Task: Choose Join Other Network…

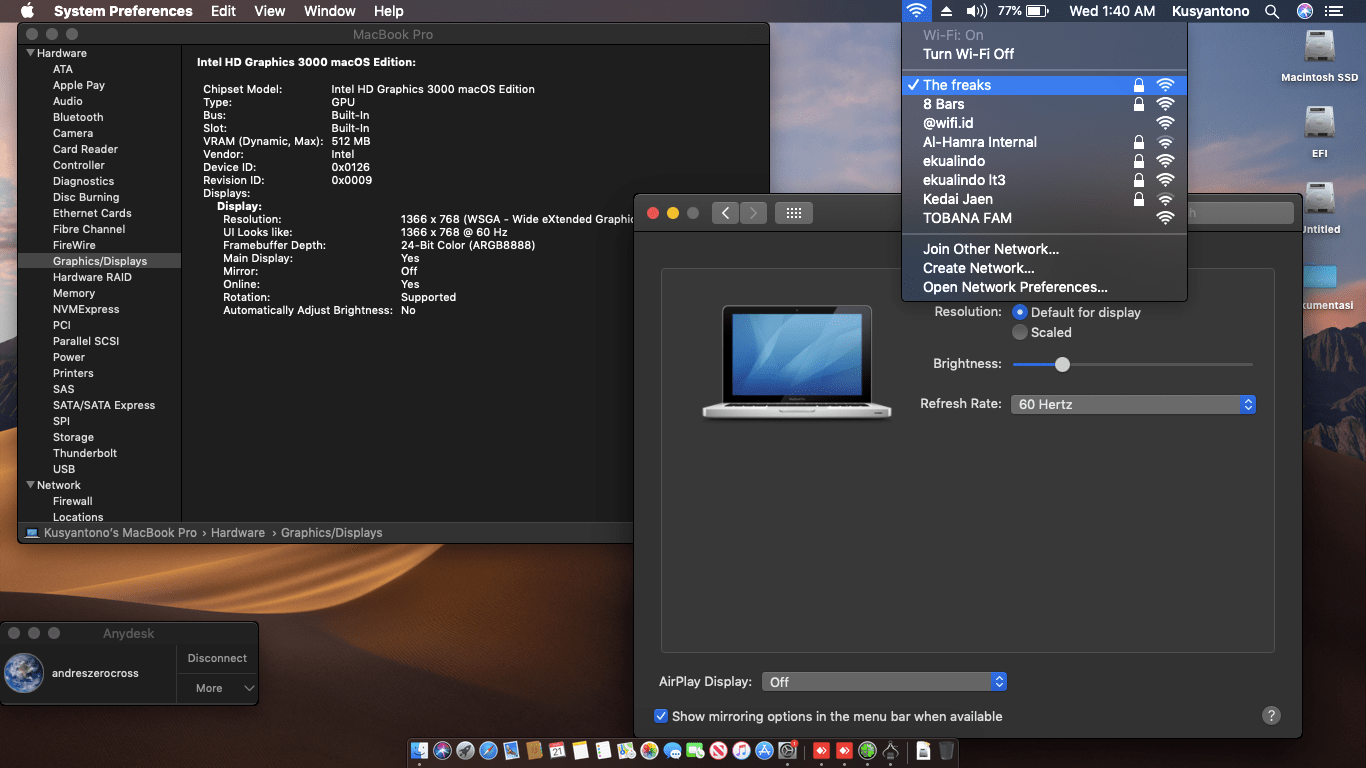Action: click(x=1044, y=249)
